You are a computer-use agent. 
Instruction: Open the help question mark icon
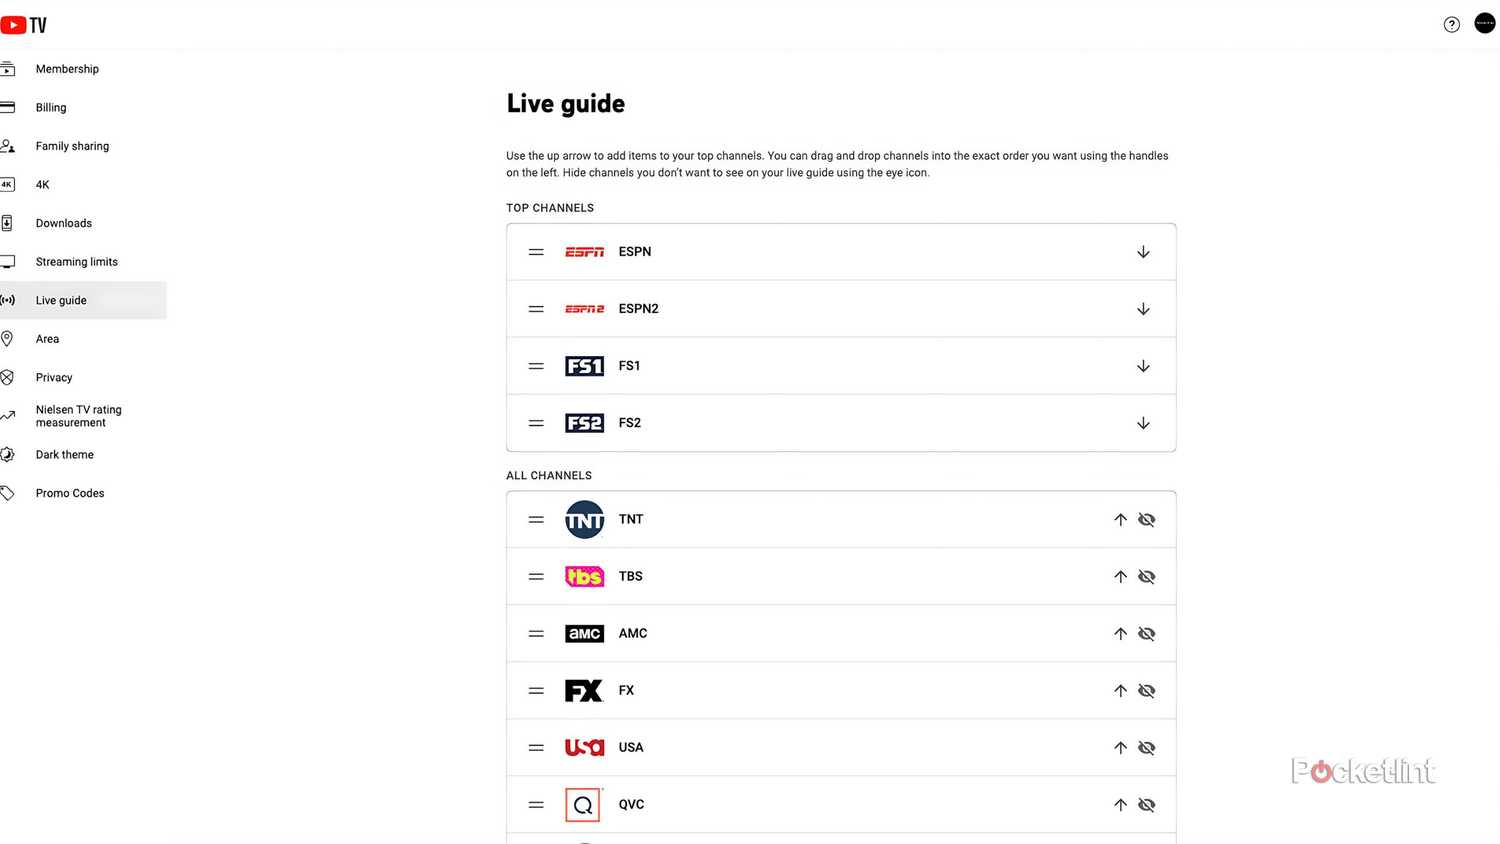tap(1452, 24)
